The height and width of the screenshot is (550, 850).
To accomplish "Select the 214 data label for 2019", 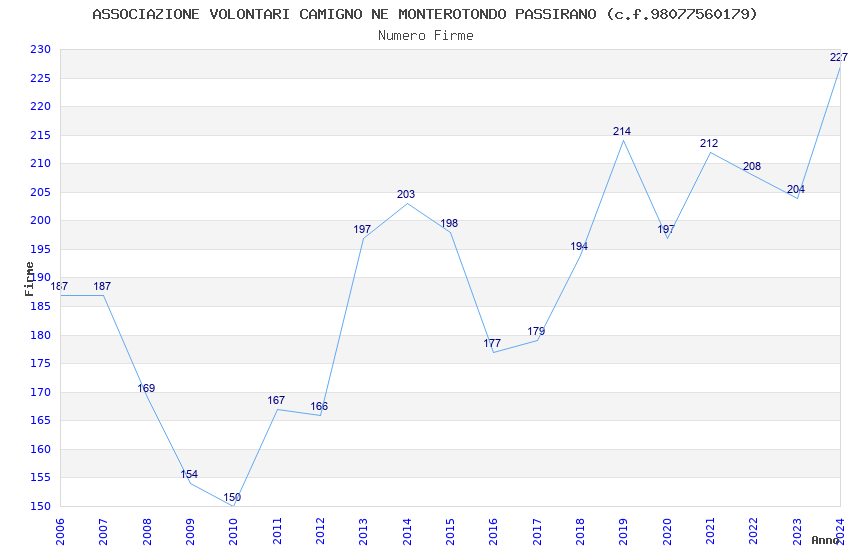I will click(622, 131).
